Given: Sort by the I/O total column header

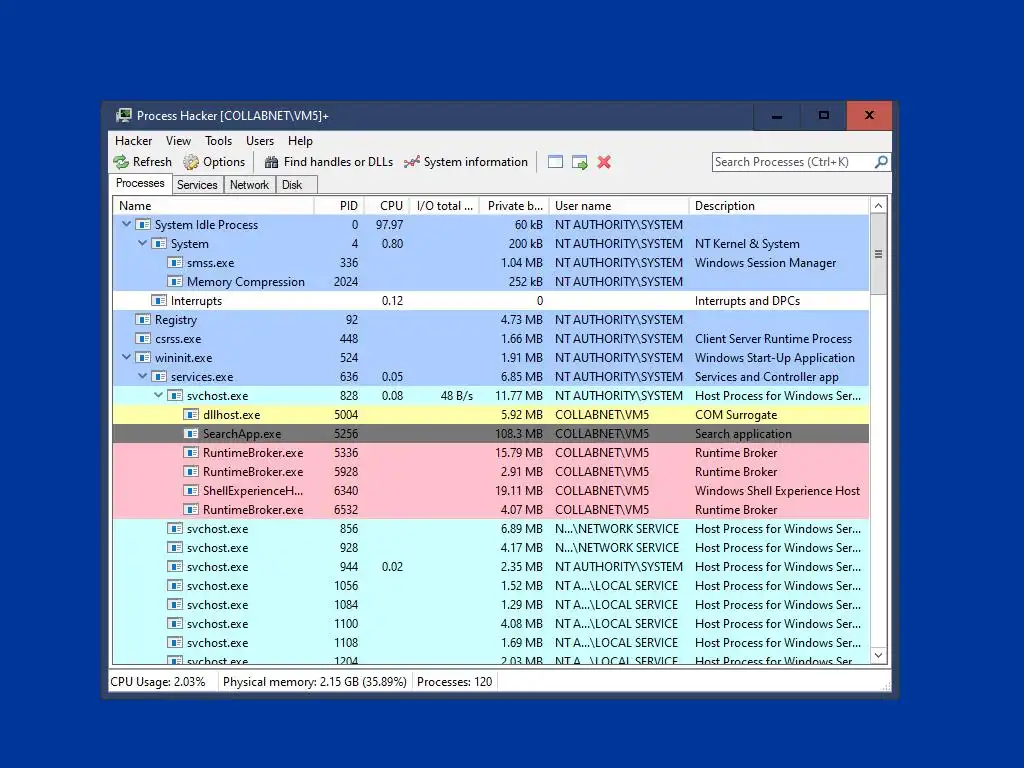Looking at the screenshot, I should click(x=445, y=206).
